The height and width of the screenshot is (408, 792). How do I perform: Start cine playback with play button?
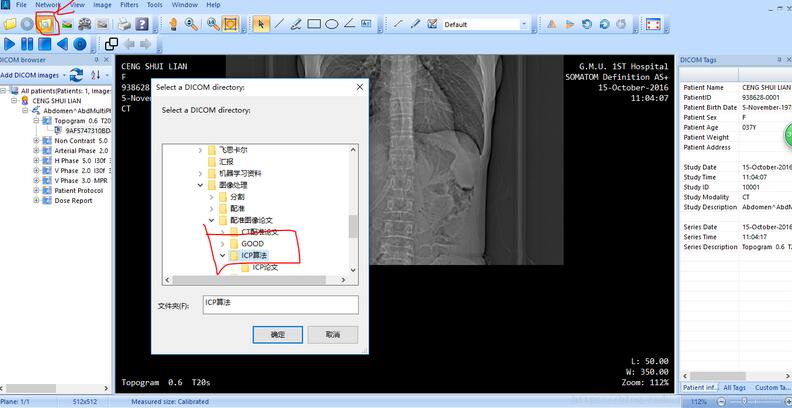click(10, 44)
